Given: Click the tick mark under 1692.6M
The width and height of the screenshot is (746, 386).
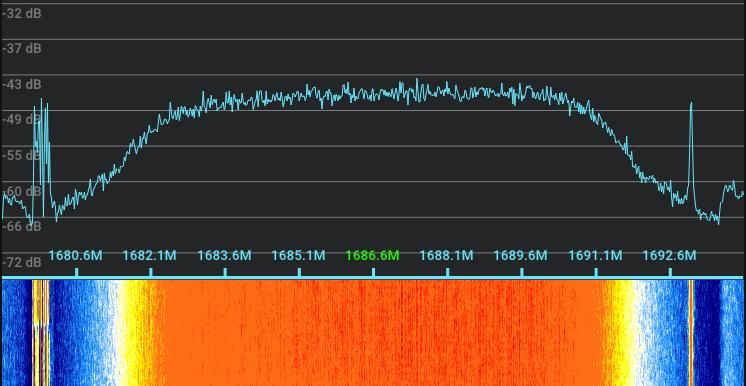Looking at the screenshot, I should 670,272.
